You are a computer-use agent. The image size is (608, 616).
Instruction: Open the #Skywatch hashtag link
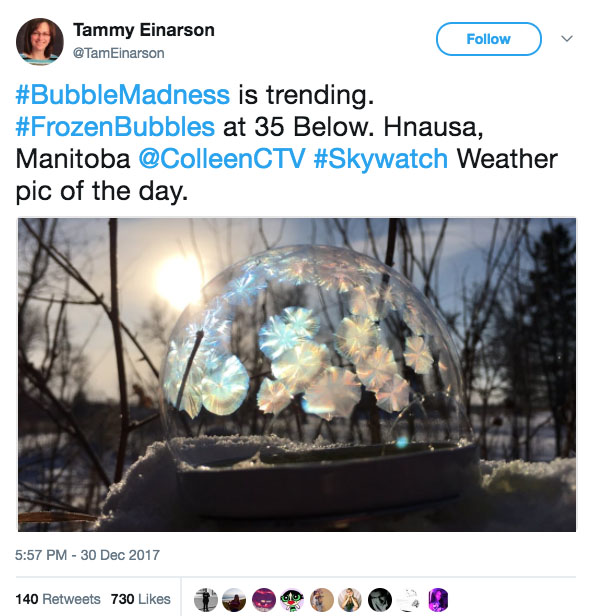point(381,159)
